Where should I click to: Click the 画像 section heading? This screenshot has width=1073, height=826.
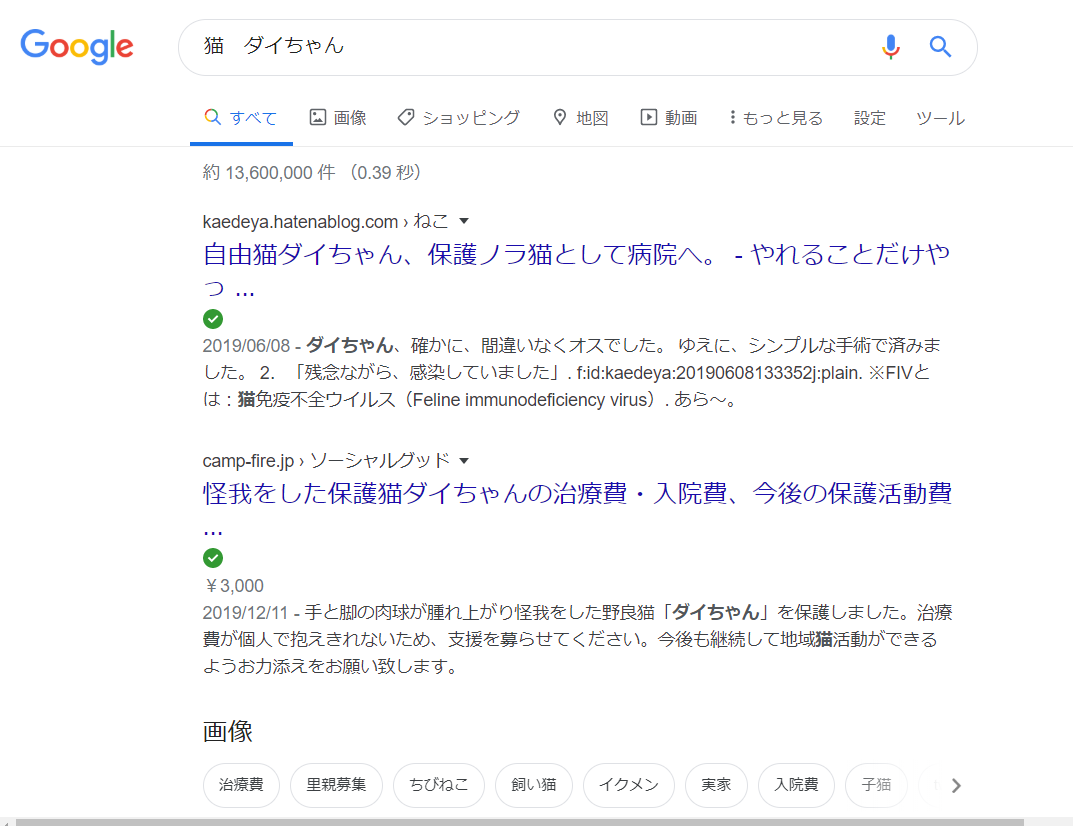(x=228, y=732)
